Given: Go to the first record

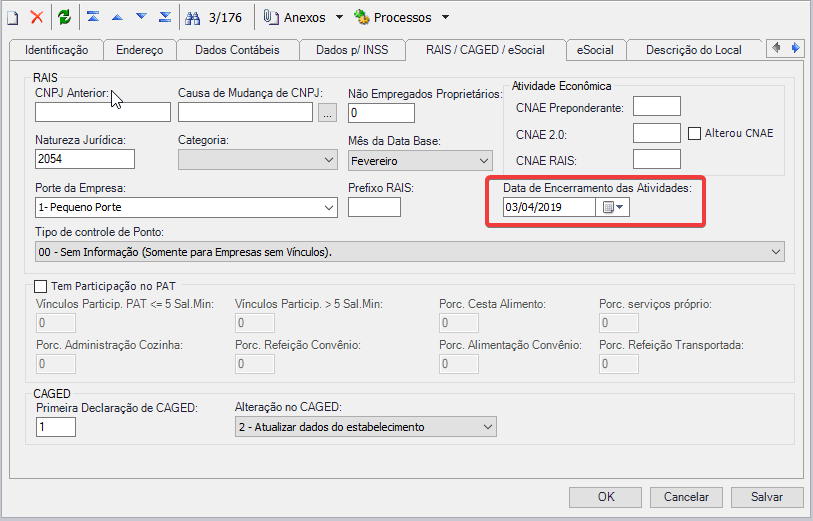Looking at the screenshot, I should [93, 17].
